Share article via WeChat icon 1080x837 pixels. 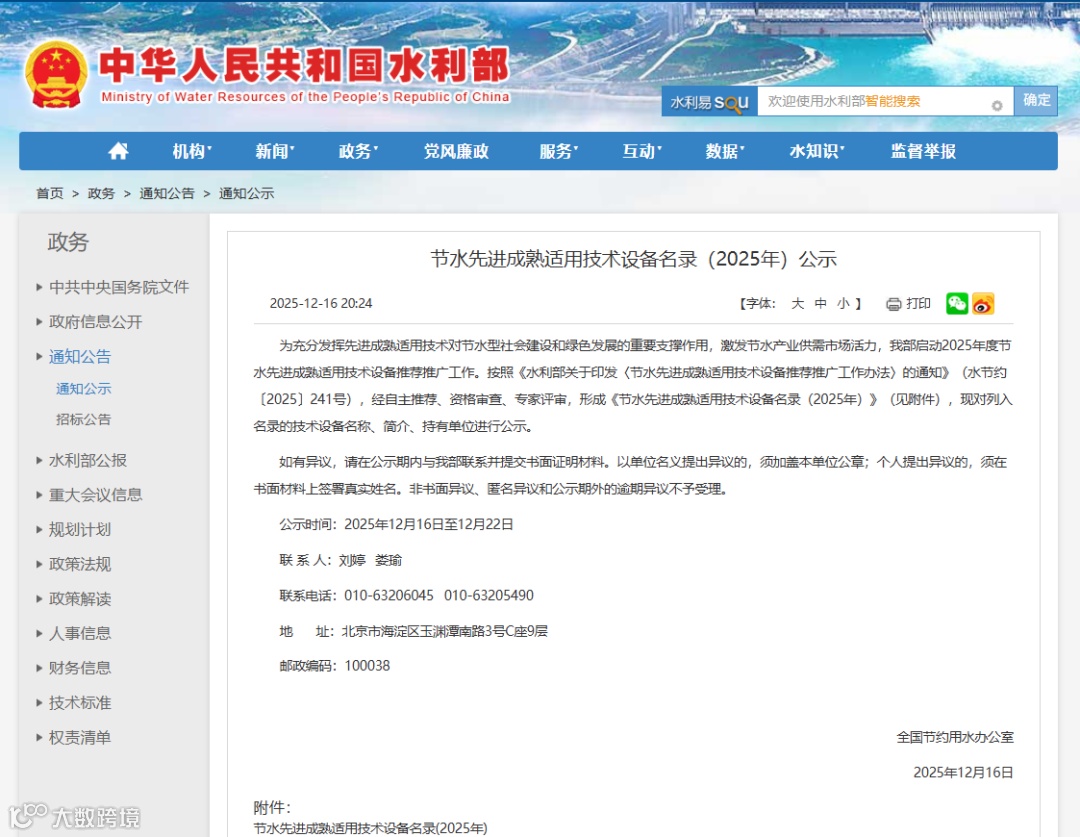tap(957, 303)
